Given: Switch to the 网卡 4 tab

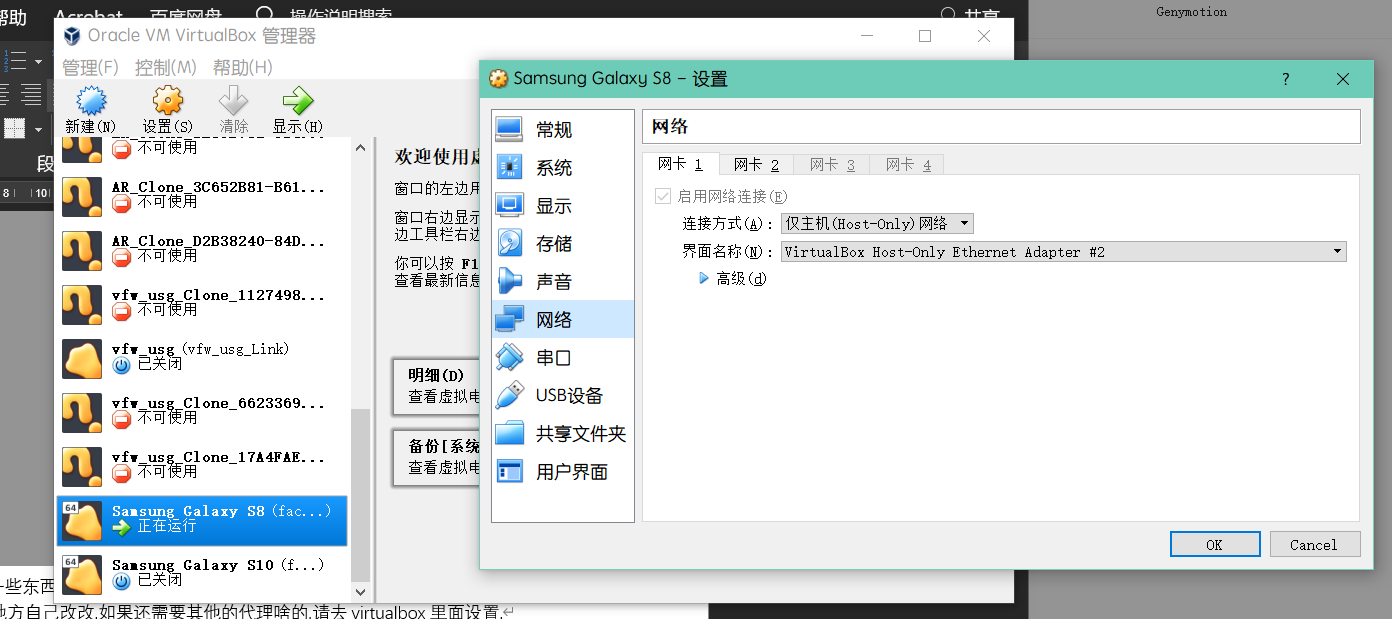Looking at the screenshot, I should click(908, 165).
